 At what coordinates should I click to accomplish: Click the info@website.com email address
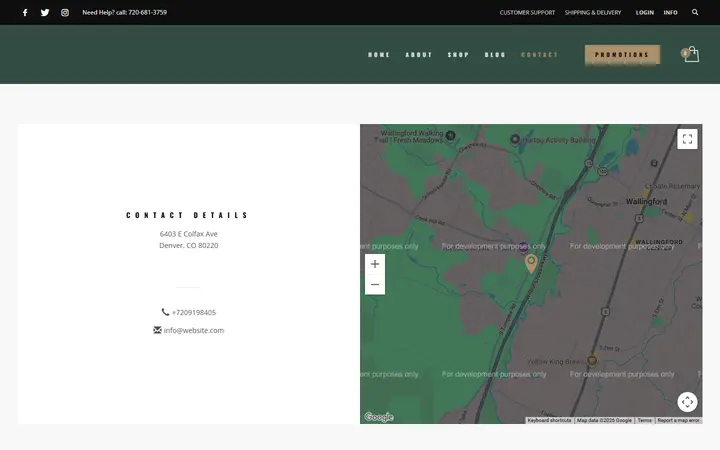click(194, 330)
